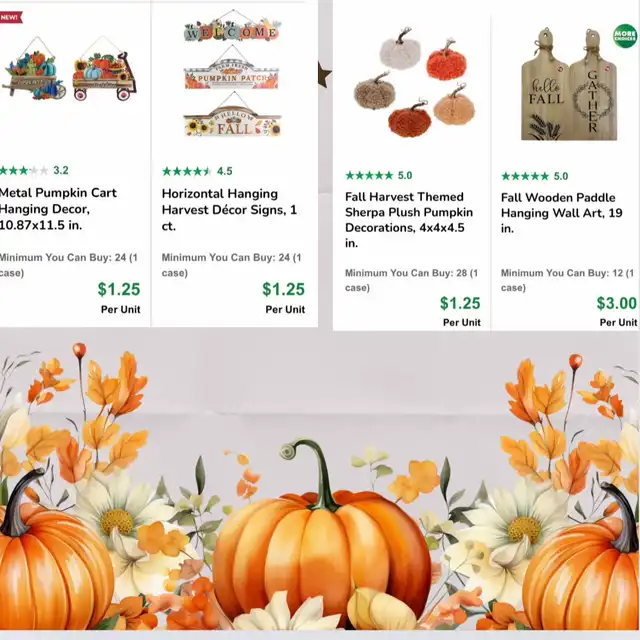
Task: Open the Metal Pumpkin Cart product image
Action: pyautogui.click(x=69, y=69)
